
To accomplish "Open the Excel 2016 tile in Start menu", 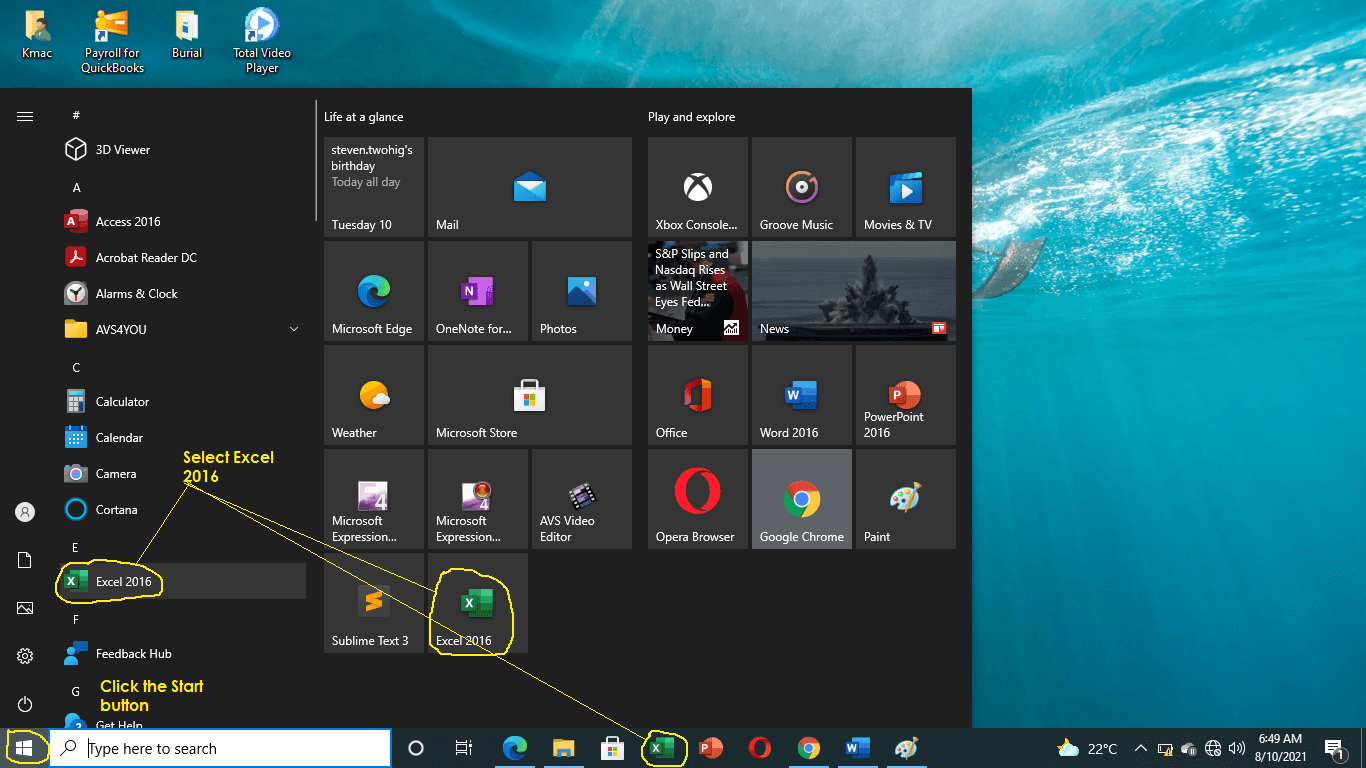I will click(x=477, y=603).
